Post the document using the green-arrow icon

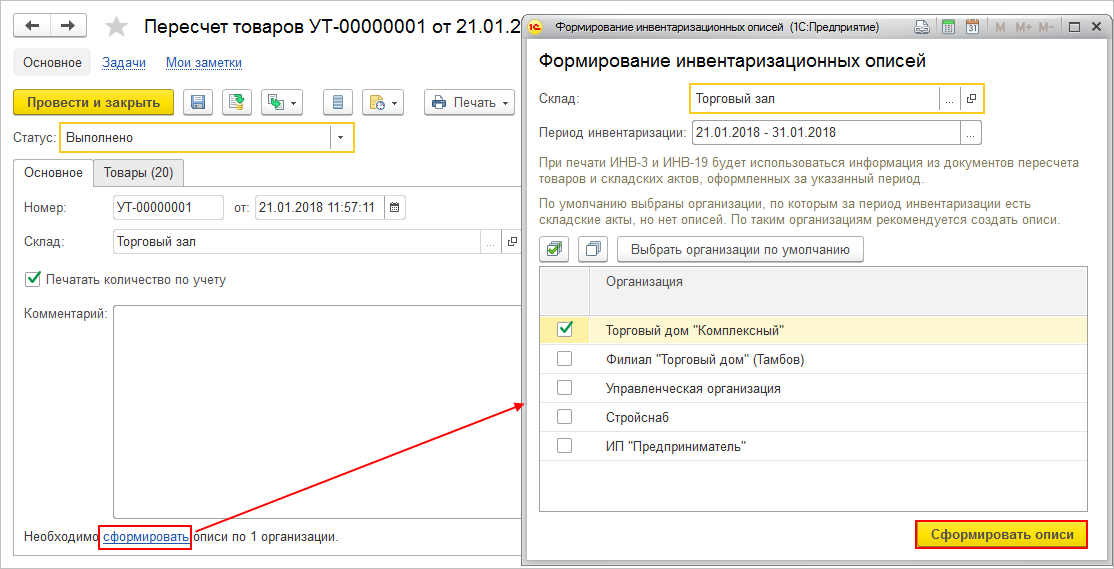point(237,102)
